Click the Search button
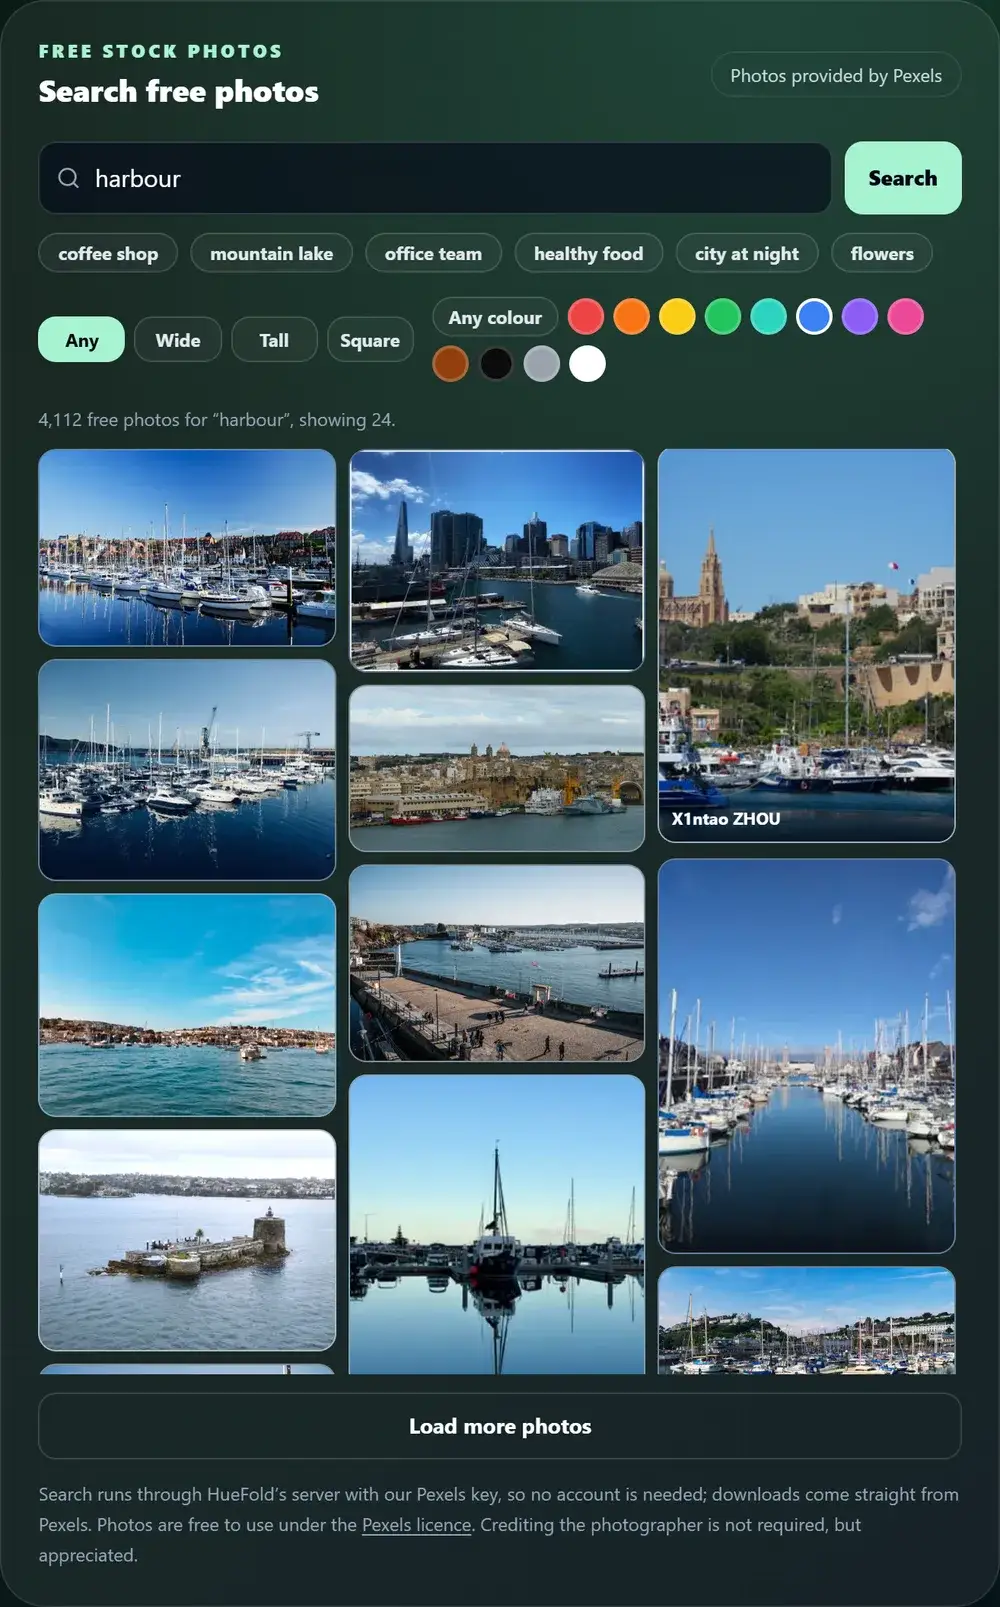 coord(903,178)
